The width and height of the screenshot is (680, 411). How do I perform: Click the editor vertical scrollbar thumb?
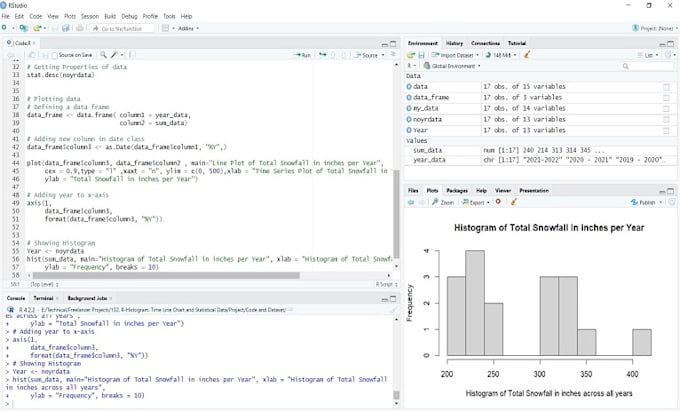coord(396,214)
